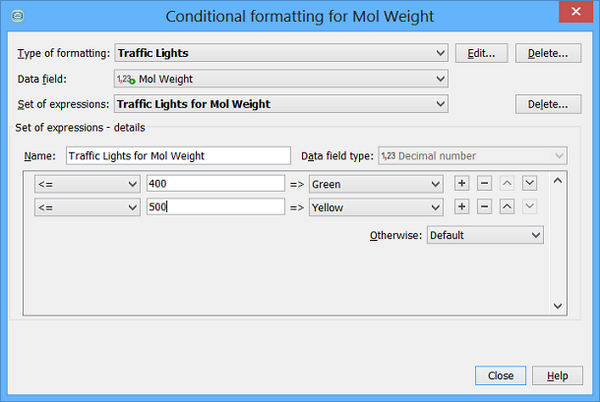Change the Yellow color dropdown
This screenshot has width=600, height=402.
click(375, 207)
